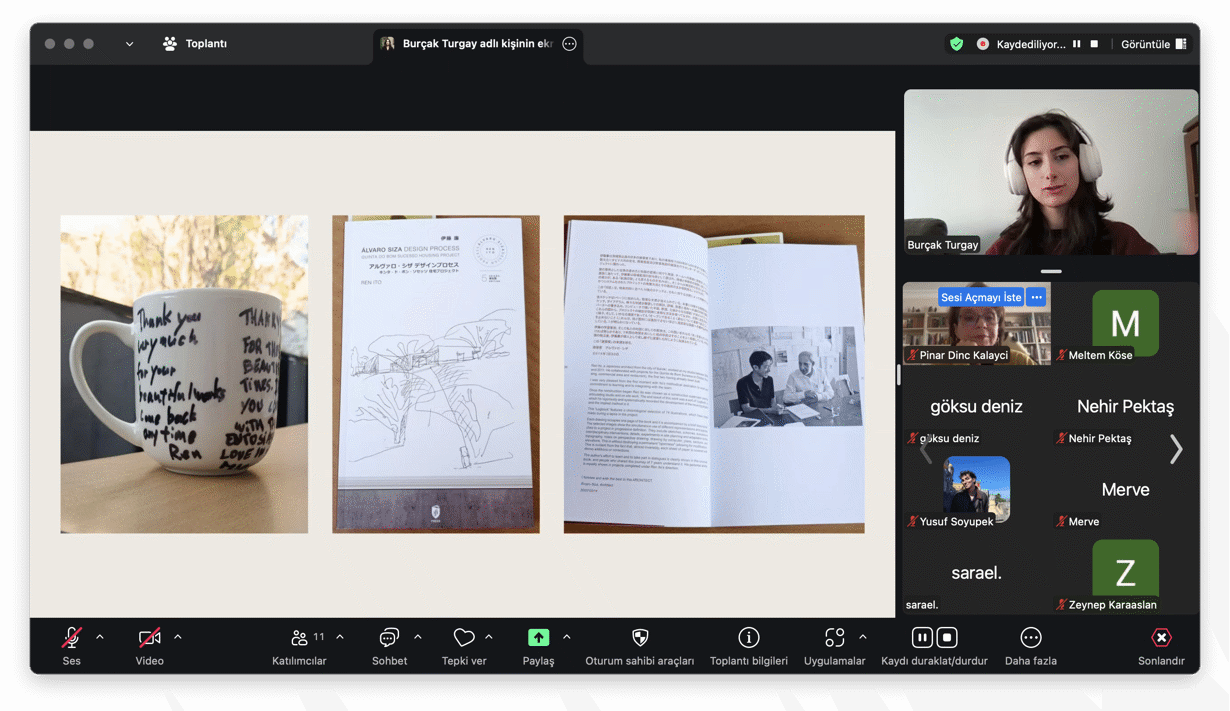The height and width of the screenshot is (711, 1230).
Task: Unmute microphone with the Ses button
Action: pyautogui.click(x=72, y=638)
